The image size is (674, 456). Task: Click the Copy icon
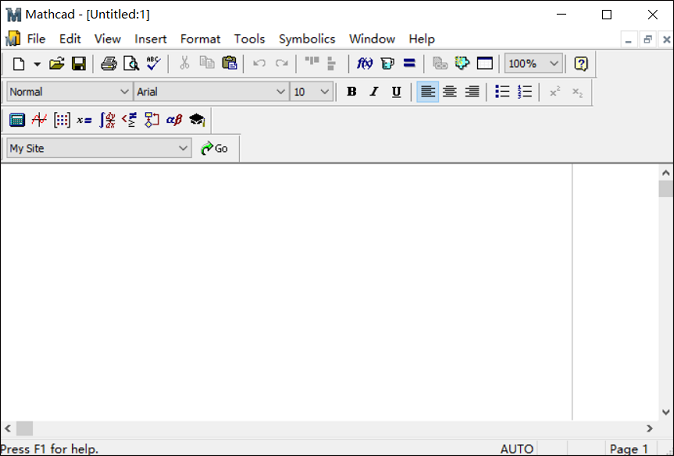click(x=207, y=63)
